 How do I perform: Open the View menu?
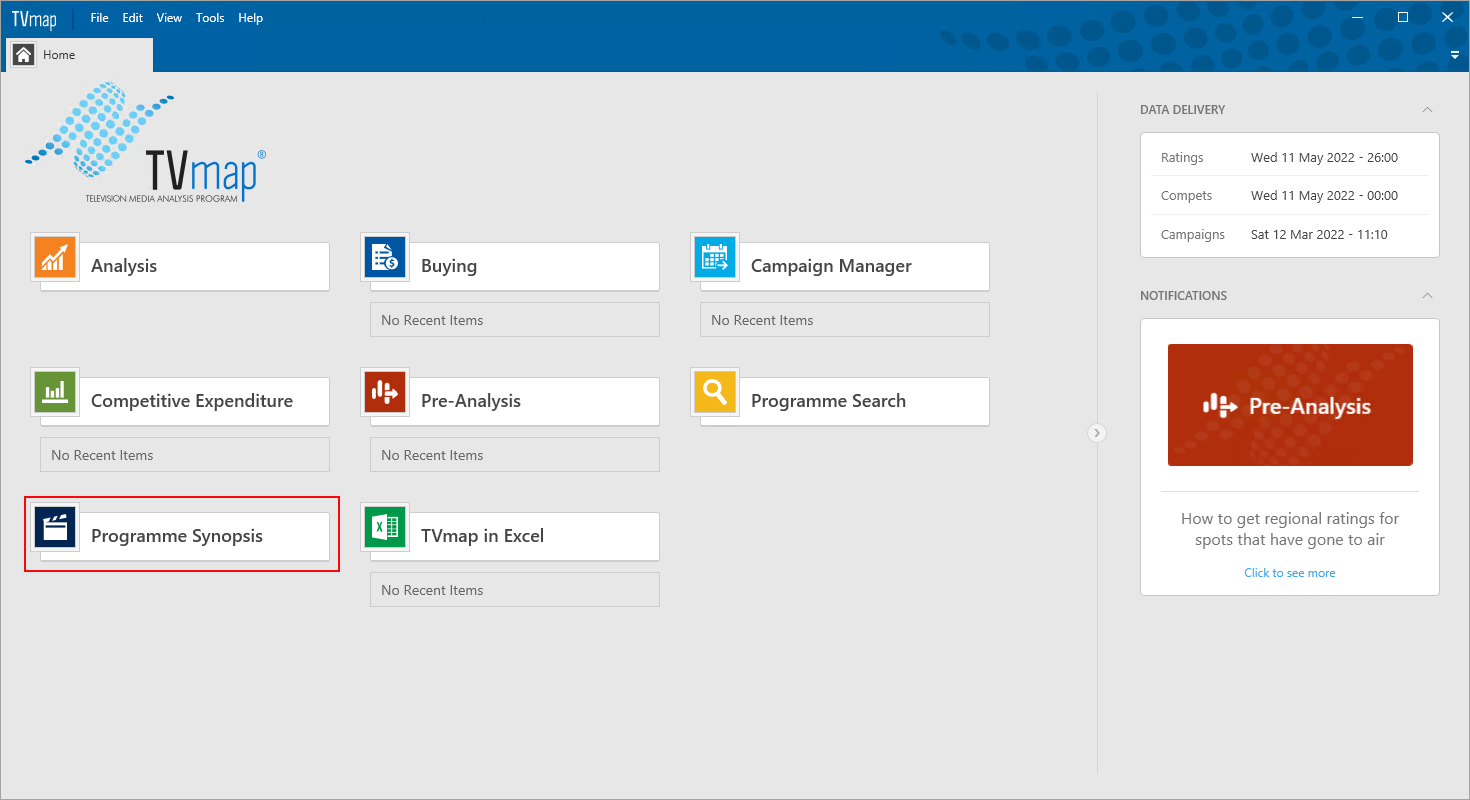169,18
